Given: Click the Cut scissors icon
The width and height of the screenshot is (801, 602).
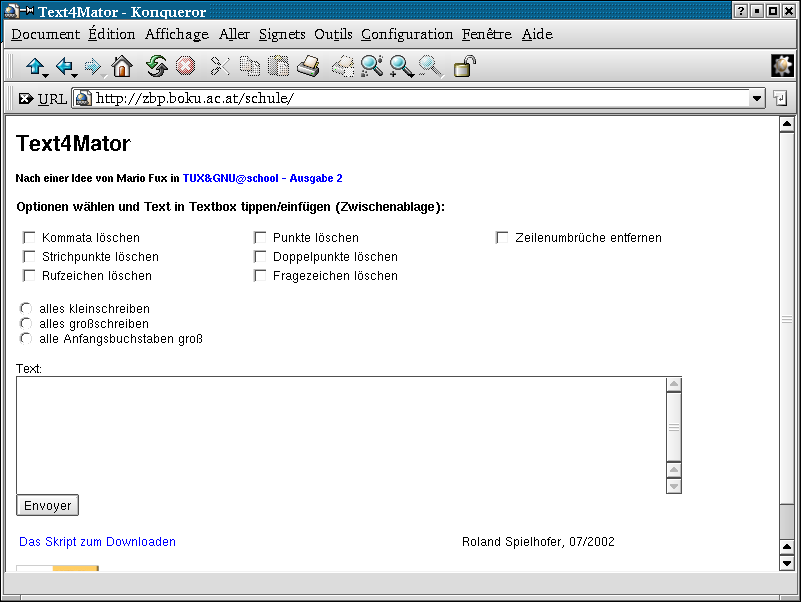Looking at the screenshot, I should [220, 66].
